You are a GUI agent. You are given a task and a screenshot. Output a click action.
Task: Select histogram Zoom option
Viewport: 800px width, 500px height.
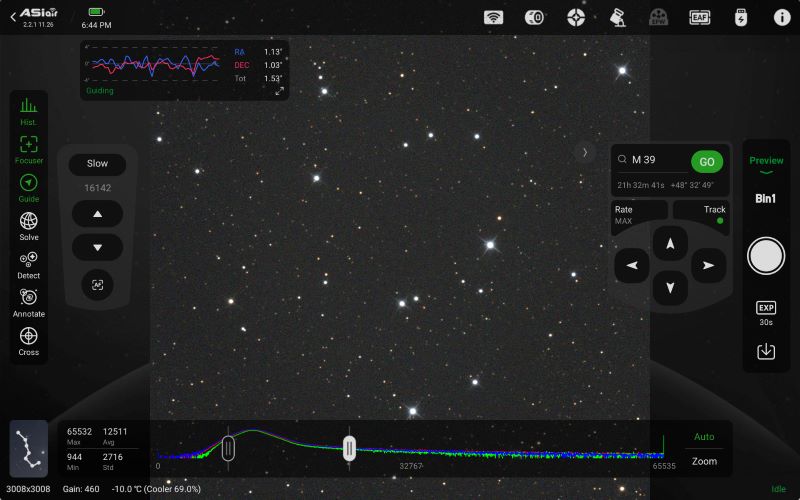[704, 461]
